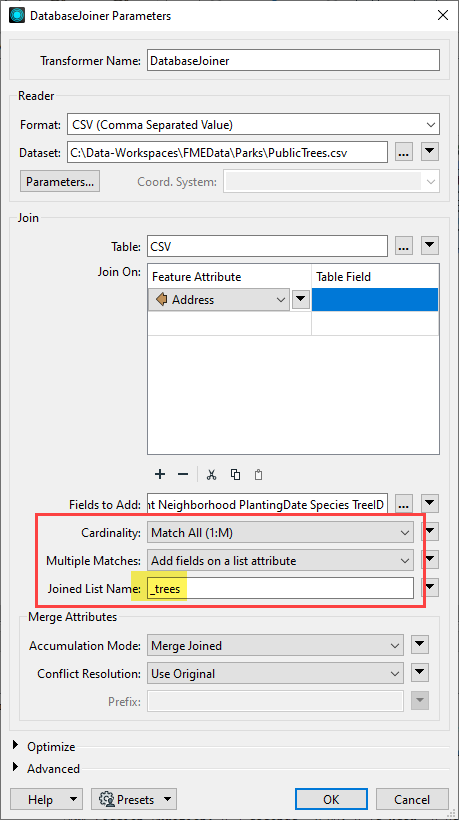Select the blank Table Field cell
The width and height of the screenshot is (459, 820).
(x=375, y=300)
